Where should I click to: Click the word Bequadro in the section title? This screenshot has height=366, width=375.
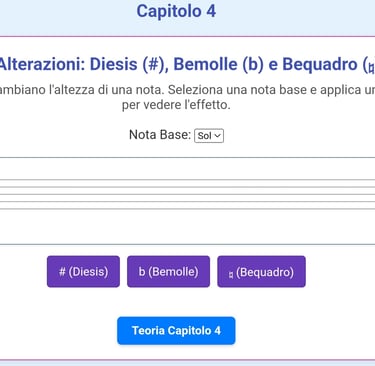click(320, 64)
